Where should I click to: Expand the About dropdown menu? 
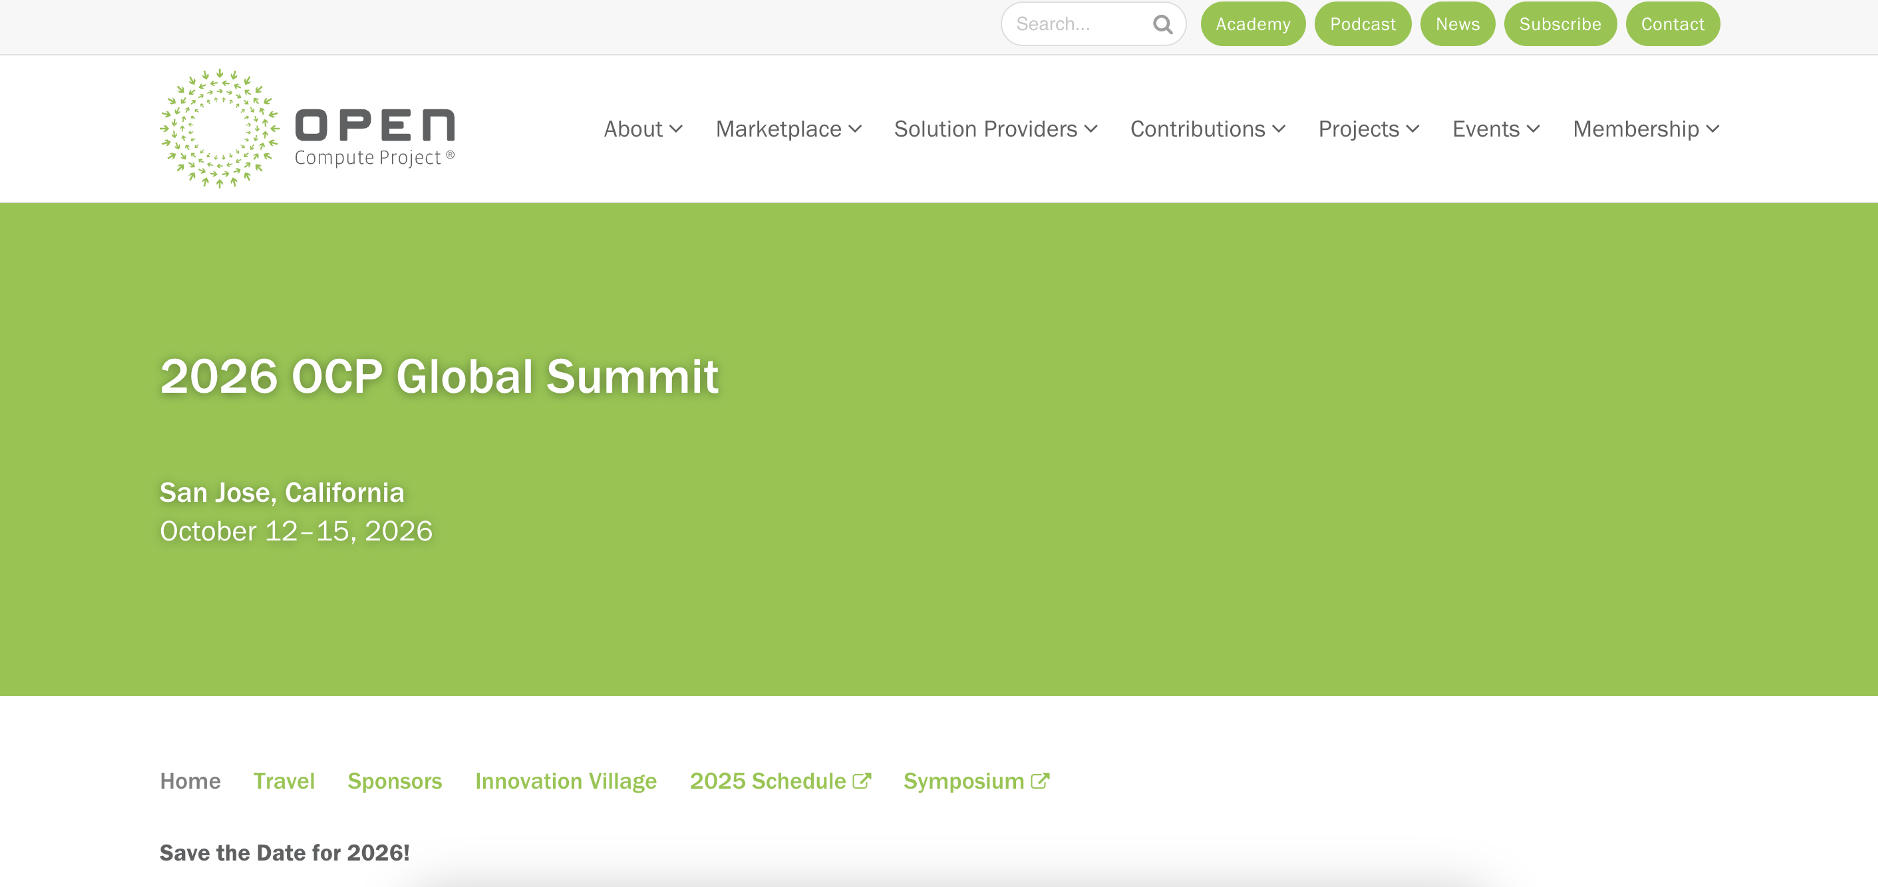643,129
